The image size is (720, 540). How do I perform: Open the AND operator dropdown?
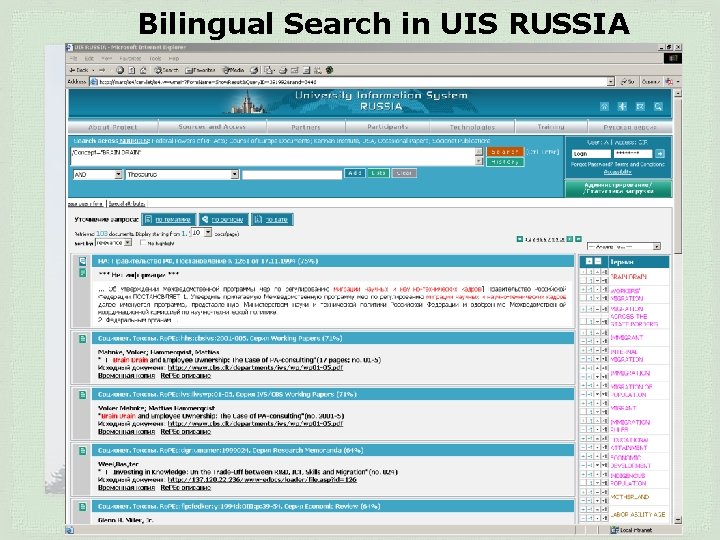(x=98, y=174)
